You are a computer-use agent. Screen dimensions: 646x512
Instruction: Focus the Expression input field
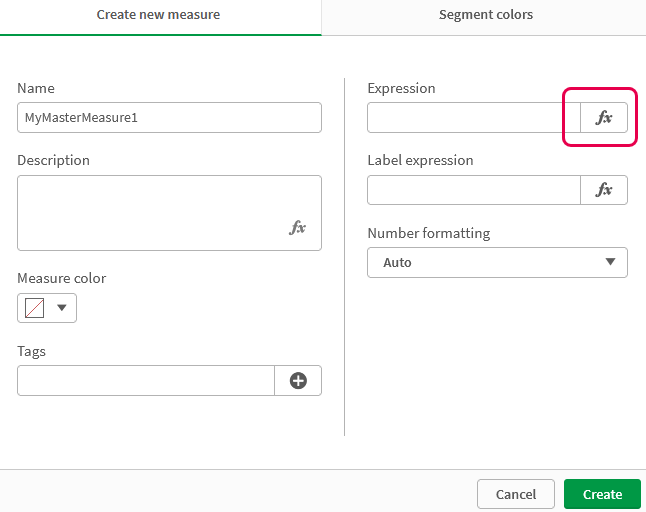pyautogui.click(x=473, y=118)
